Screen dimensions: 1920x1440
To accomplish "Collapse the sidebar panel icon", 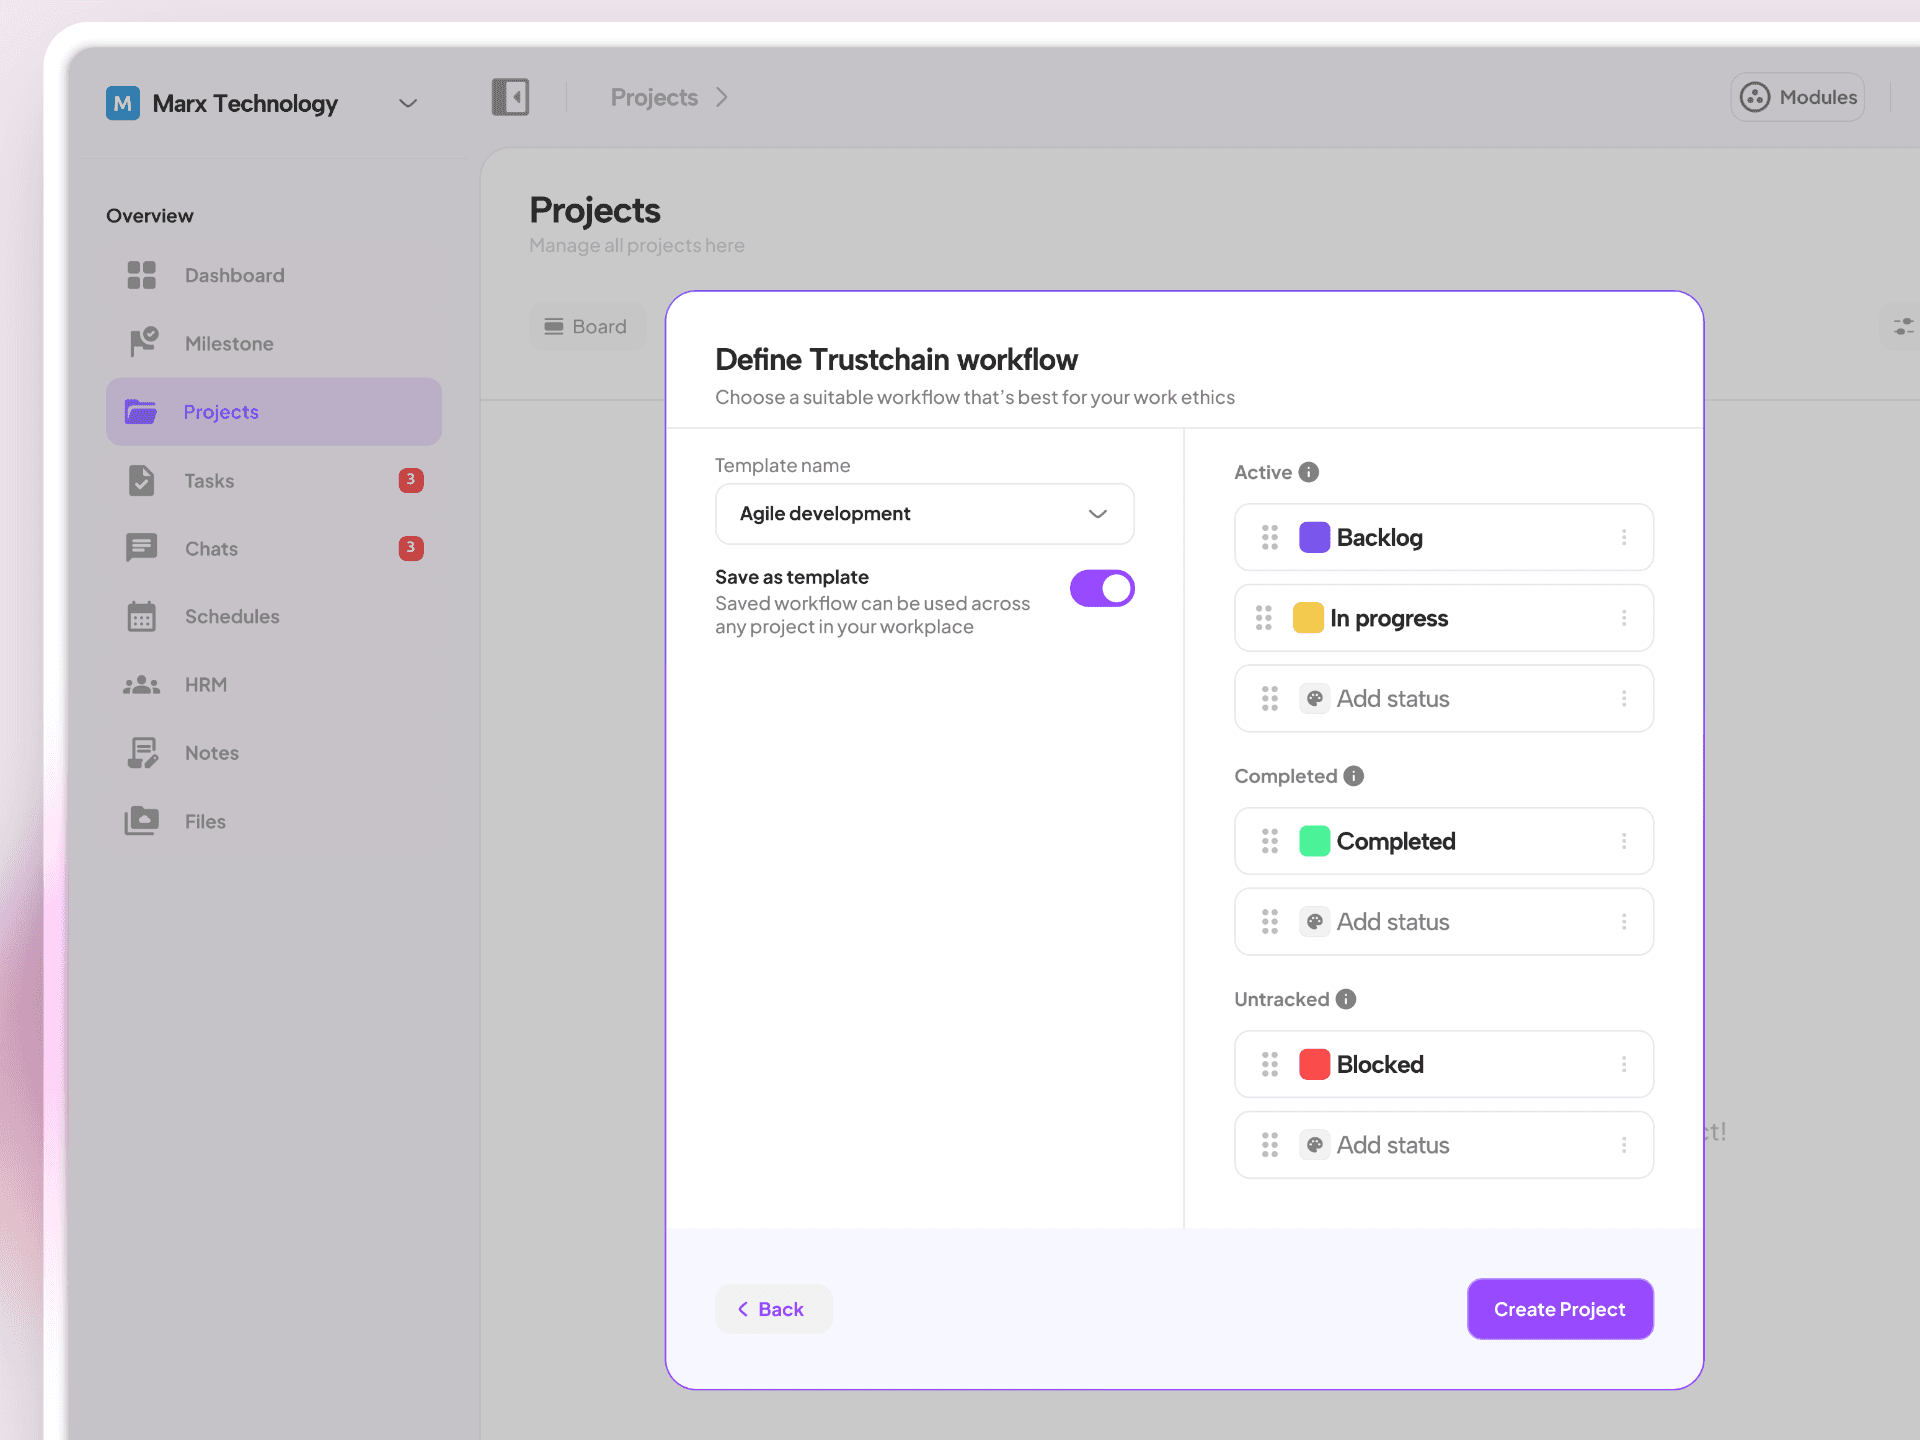I will pos(510,97).
